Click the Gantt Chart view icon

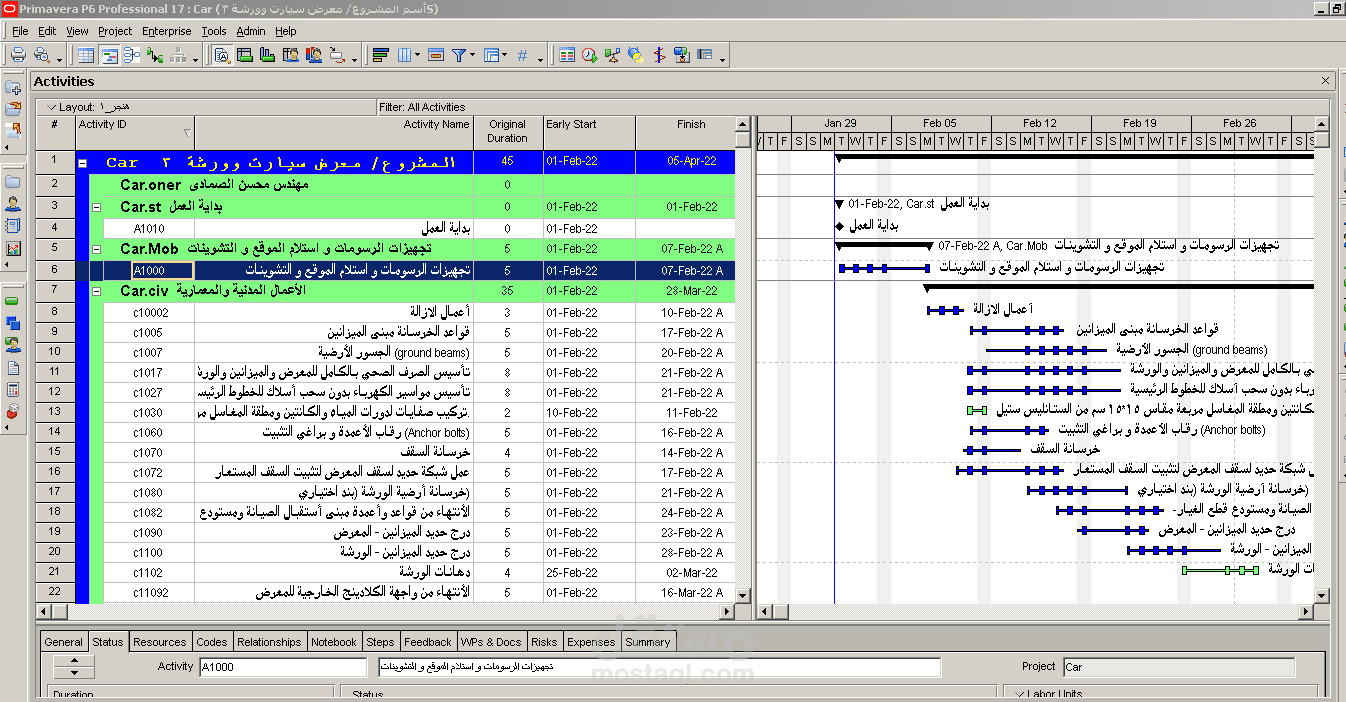coord(109,56)
